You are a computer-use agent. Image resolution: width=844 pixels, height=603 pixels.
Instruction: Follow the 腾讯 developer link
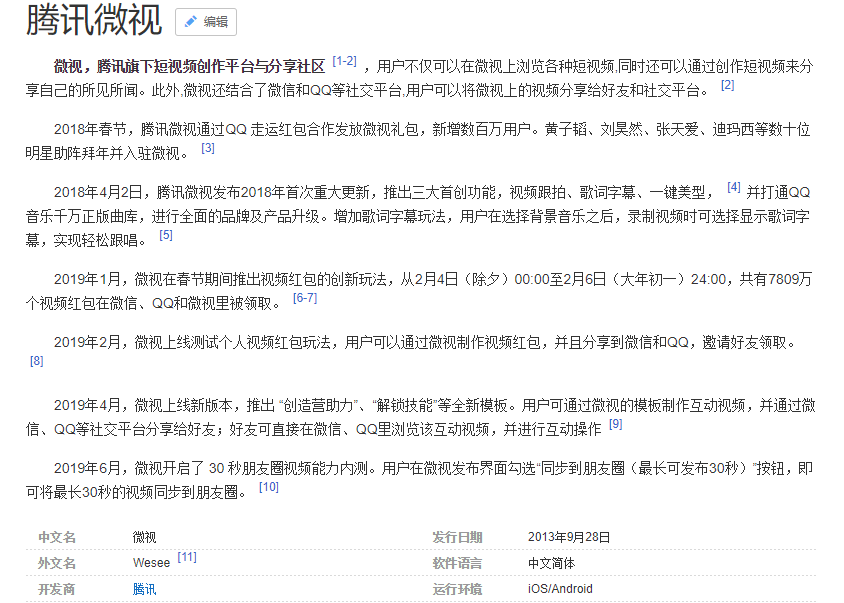(x=144, y=589)
